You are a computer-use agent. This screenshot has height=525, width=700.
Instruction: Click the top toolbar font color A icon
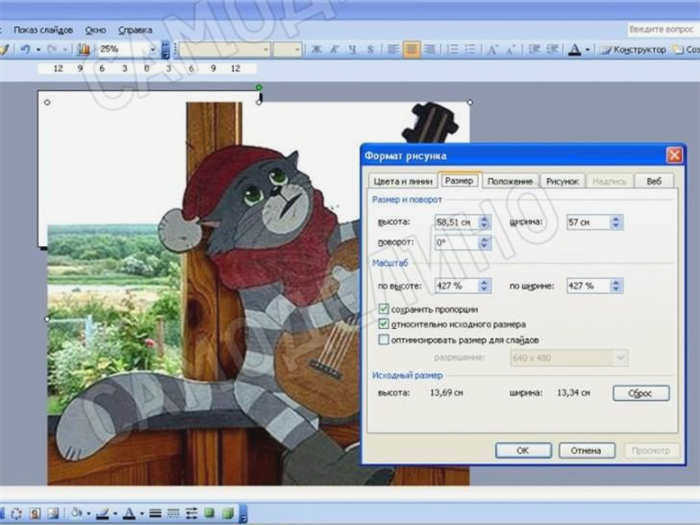[575, 50]
